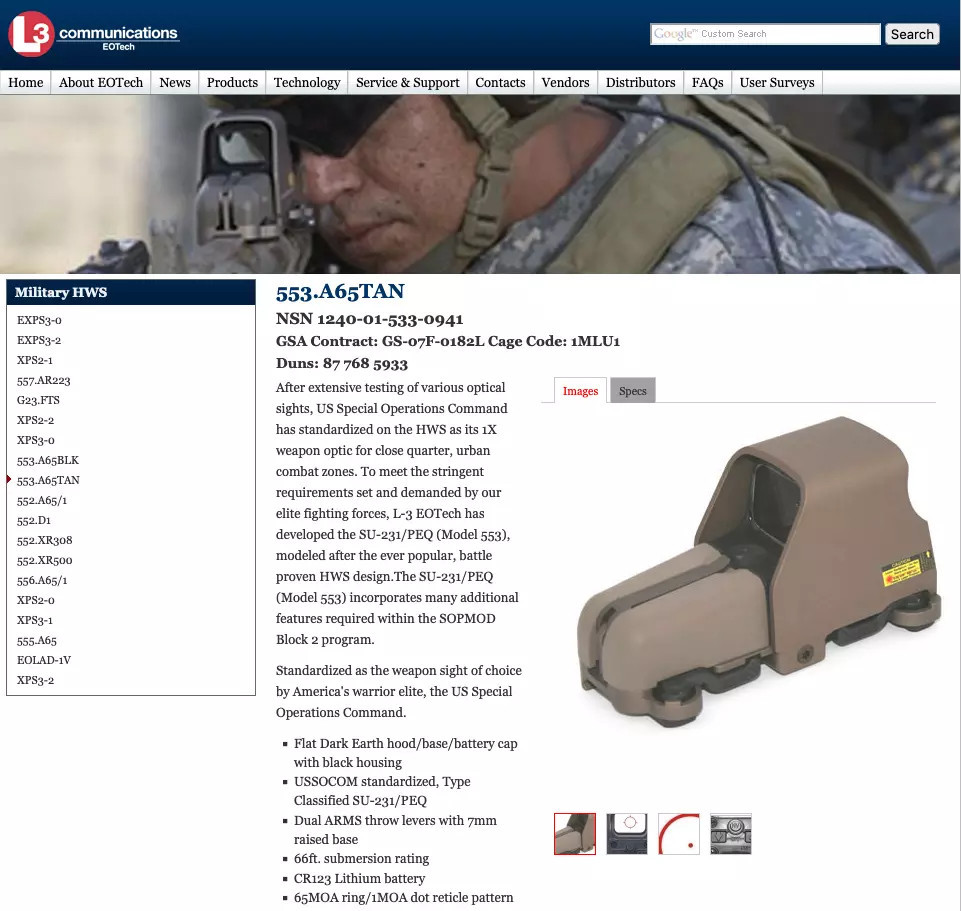The height and width of the screenshot is (911, 961).
Task: Open the EOLAD-1V product link
Action: click(44, 660)
